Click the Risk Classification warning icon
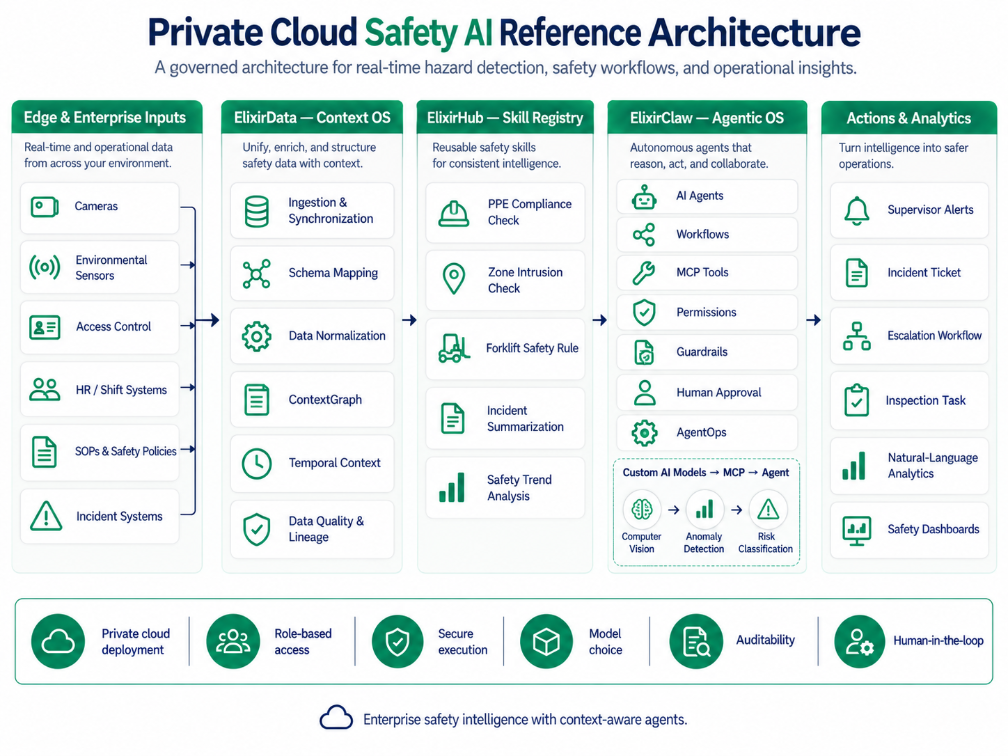The image size is (1008, 756). [x=768, y=510]
